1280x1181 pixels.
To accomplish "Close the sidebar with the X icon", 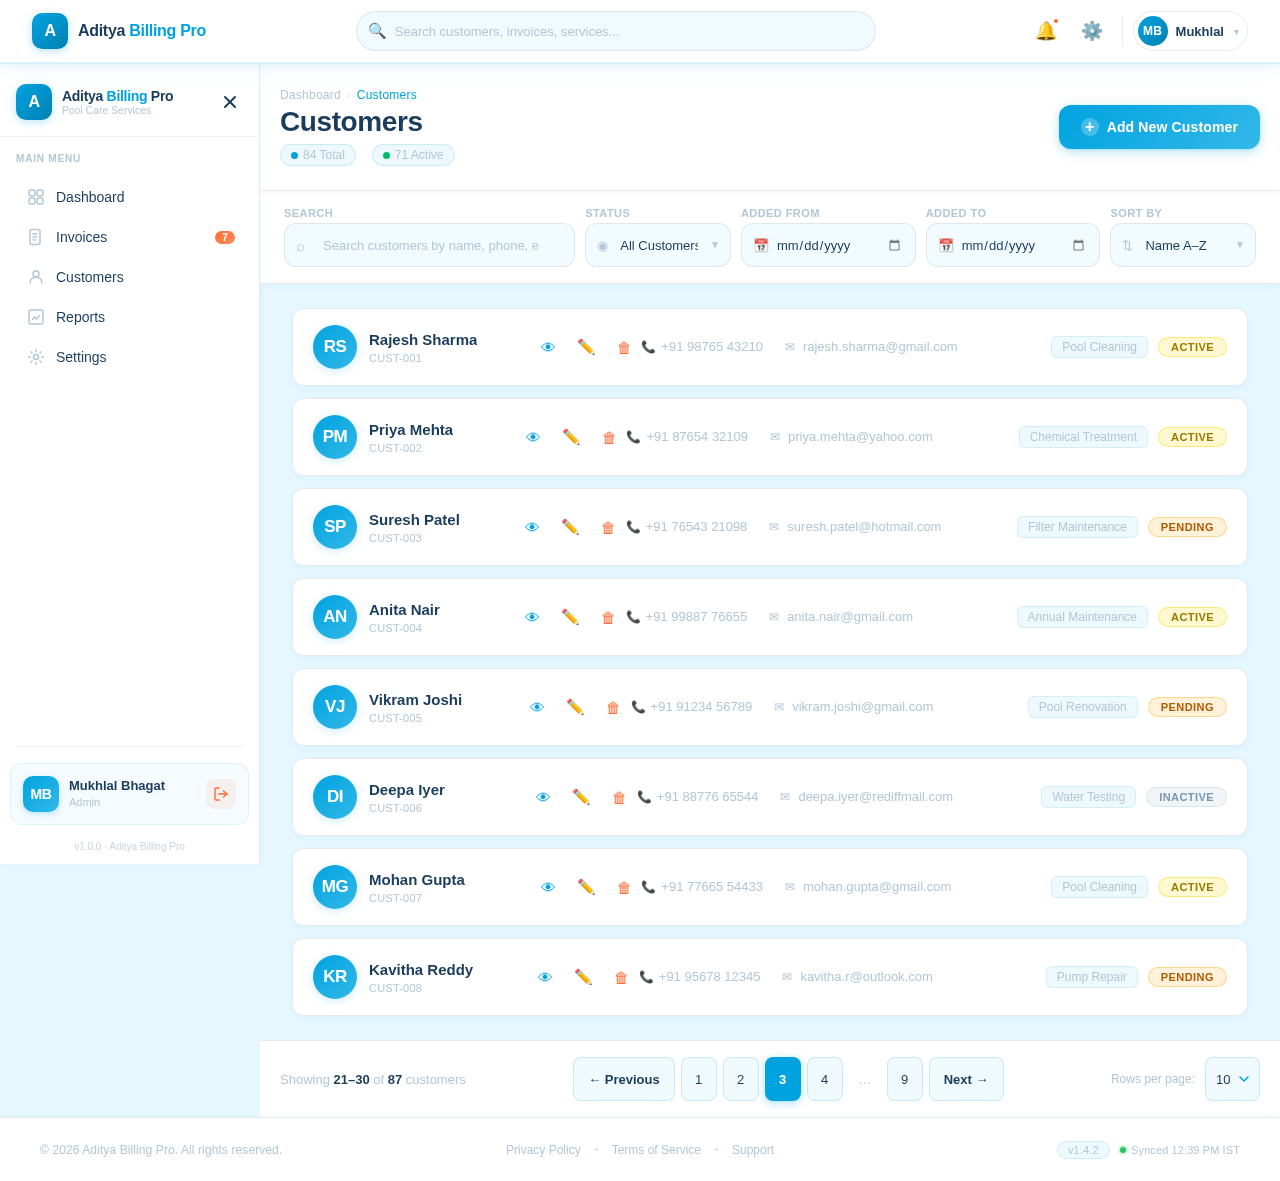I will (x=230, y=102).
